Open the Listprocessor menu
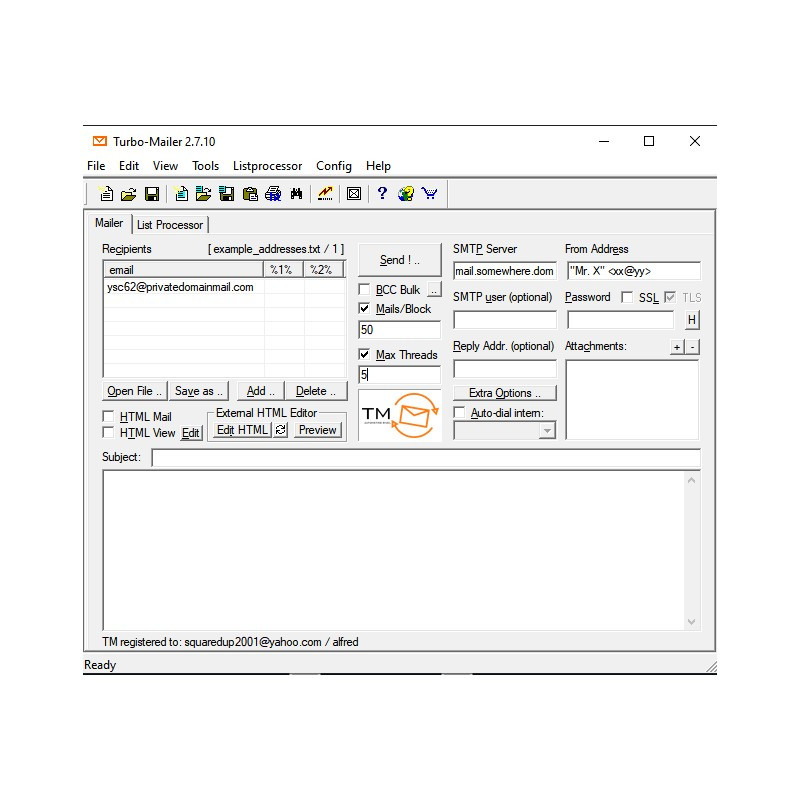 [x=267, y=166]
